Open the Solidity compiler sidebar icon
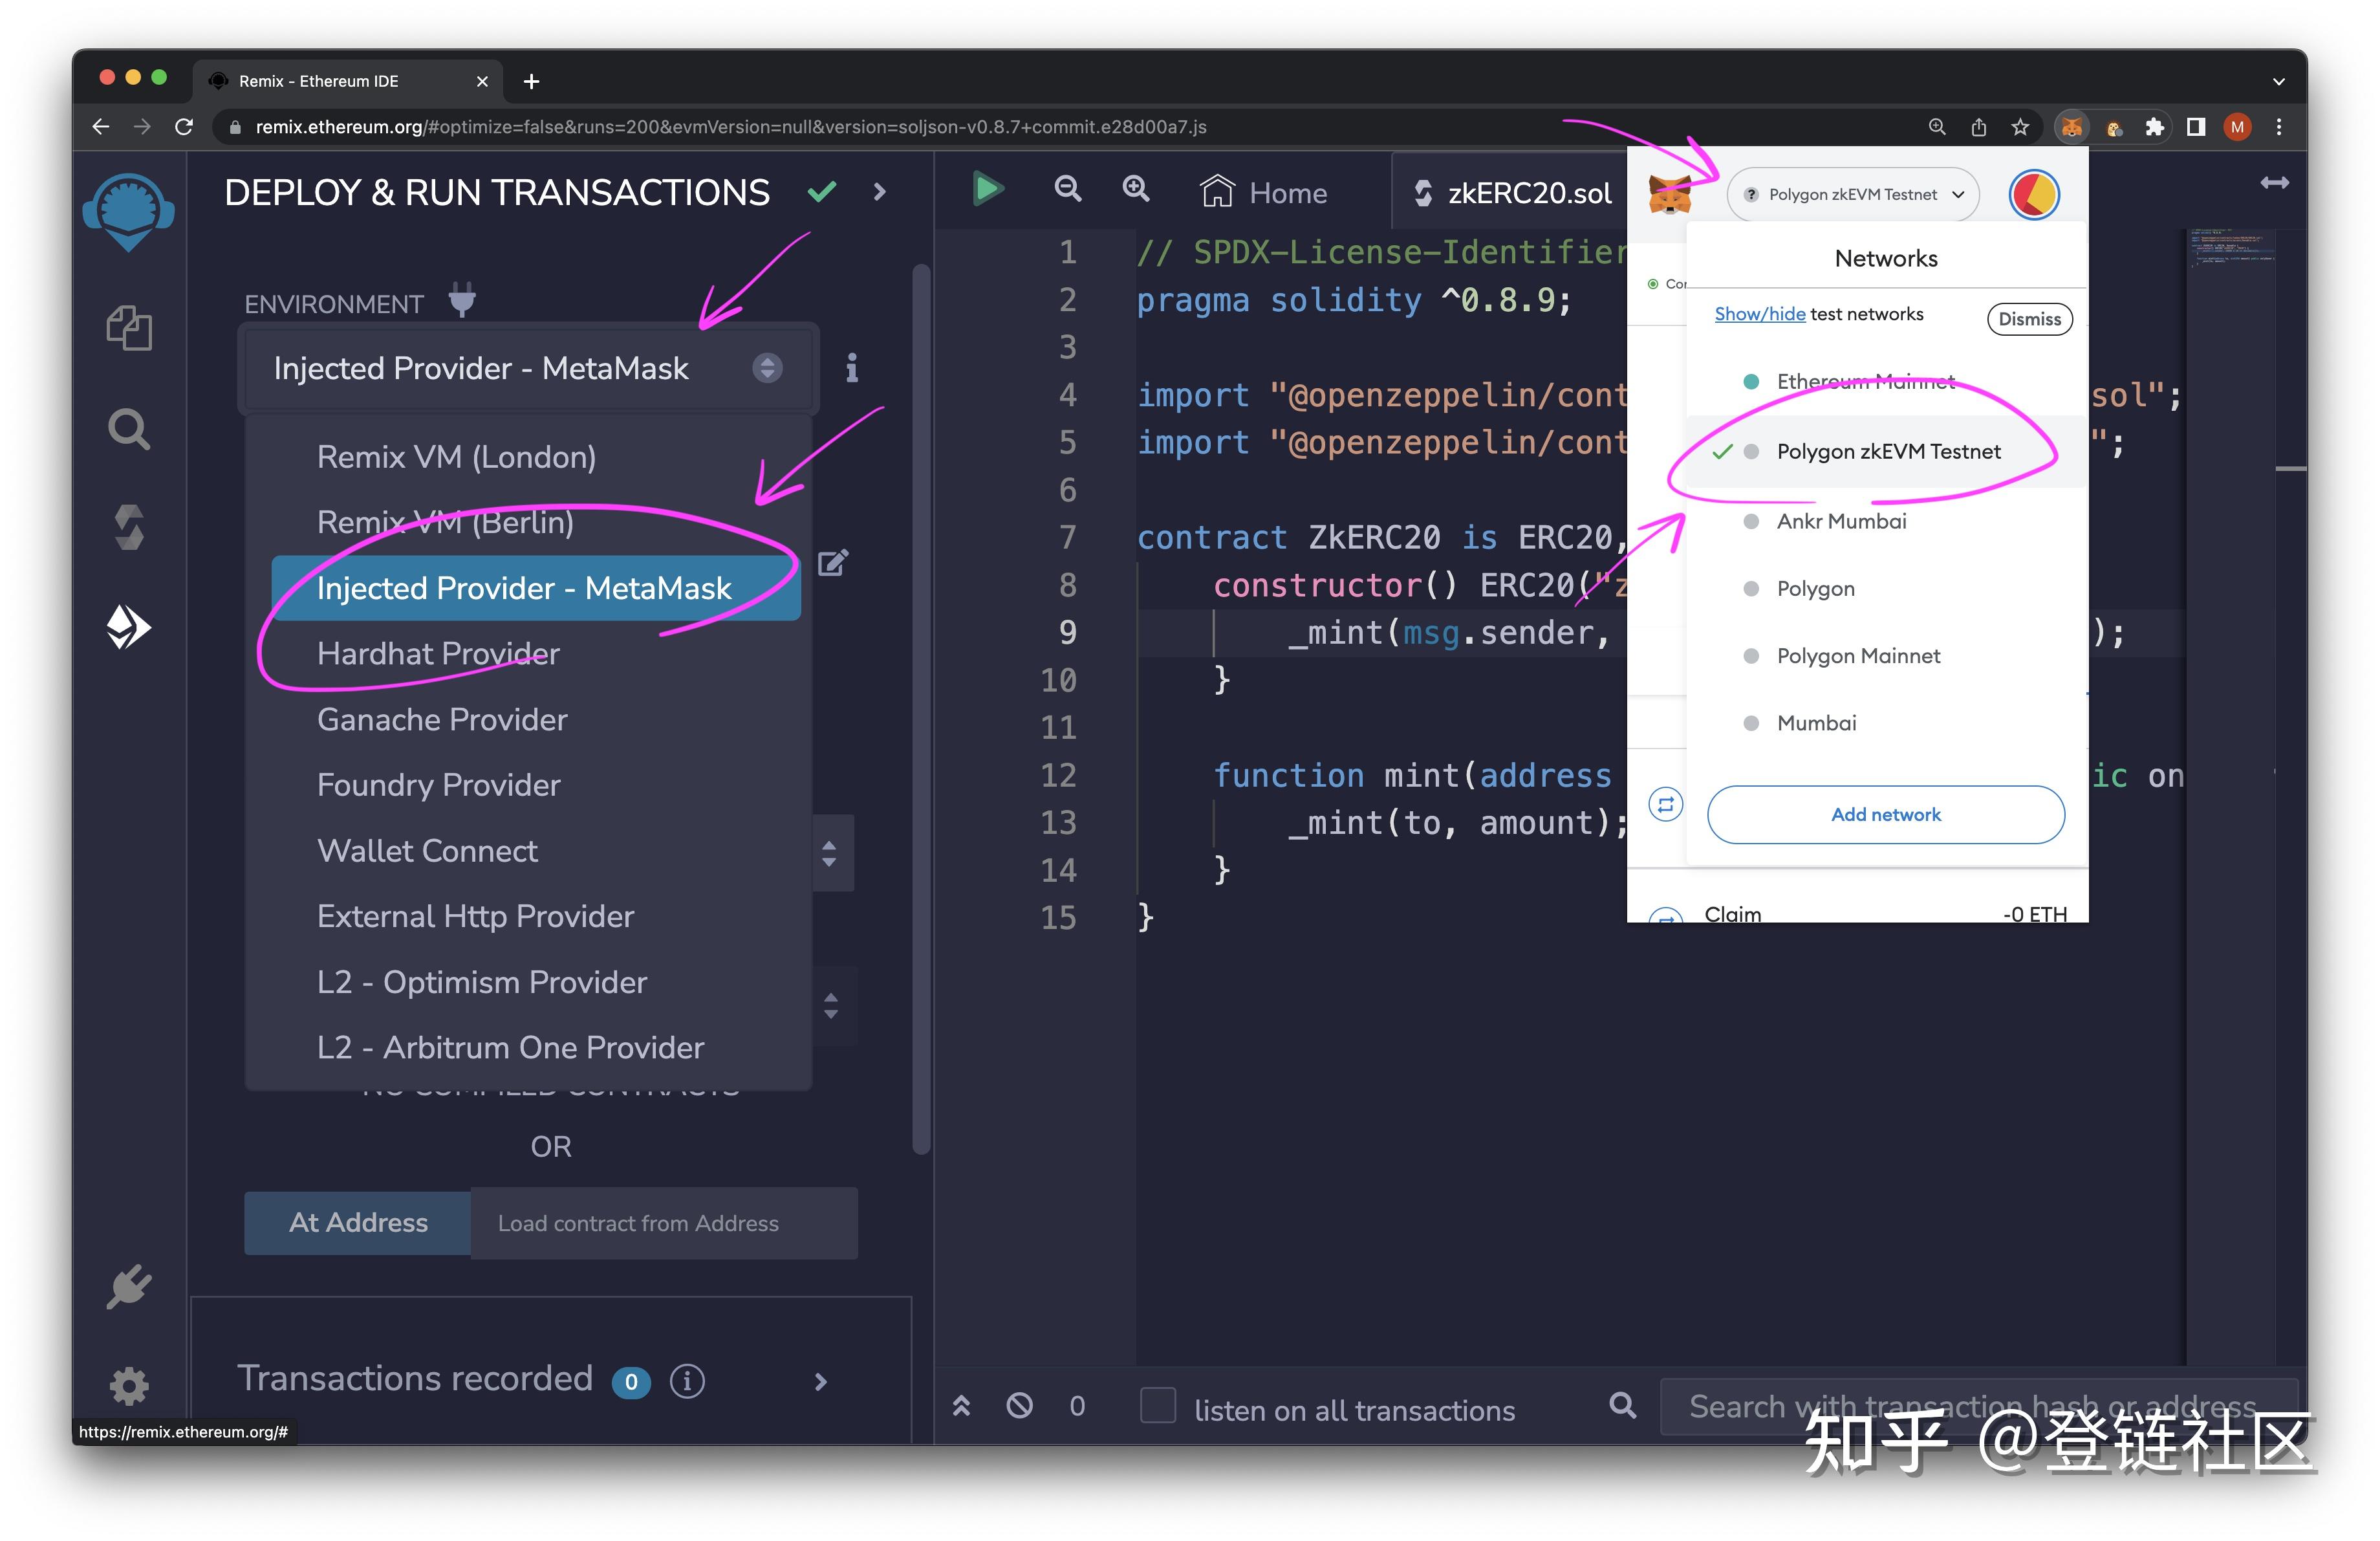The height and width of the screenshot is (1541, 2380). click(129, 527)
